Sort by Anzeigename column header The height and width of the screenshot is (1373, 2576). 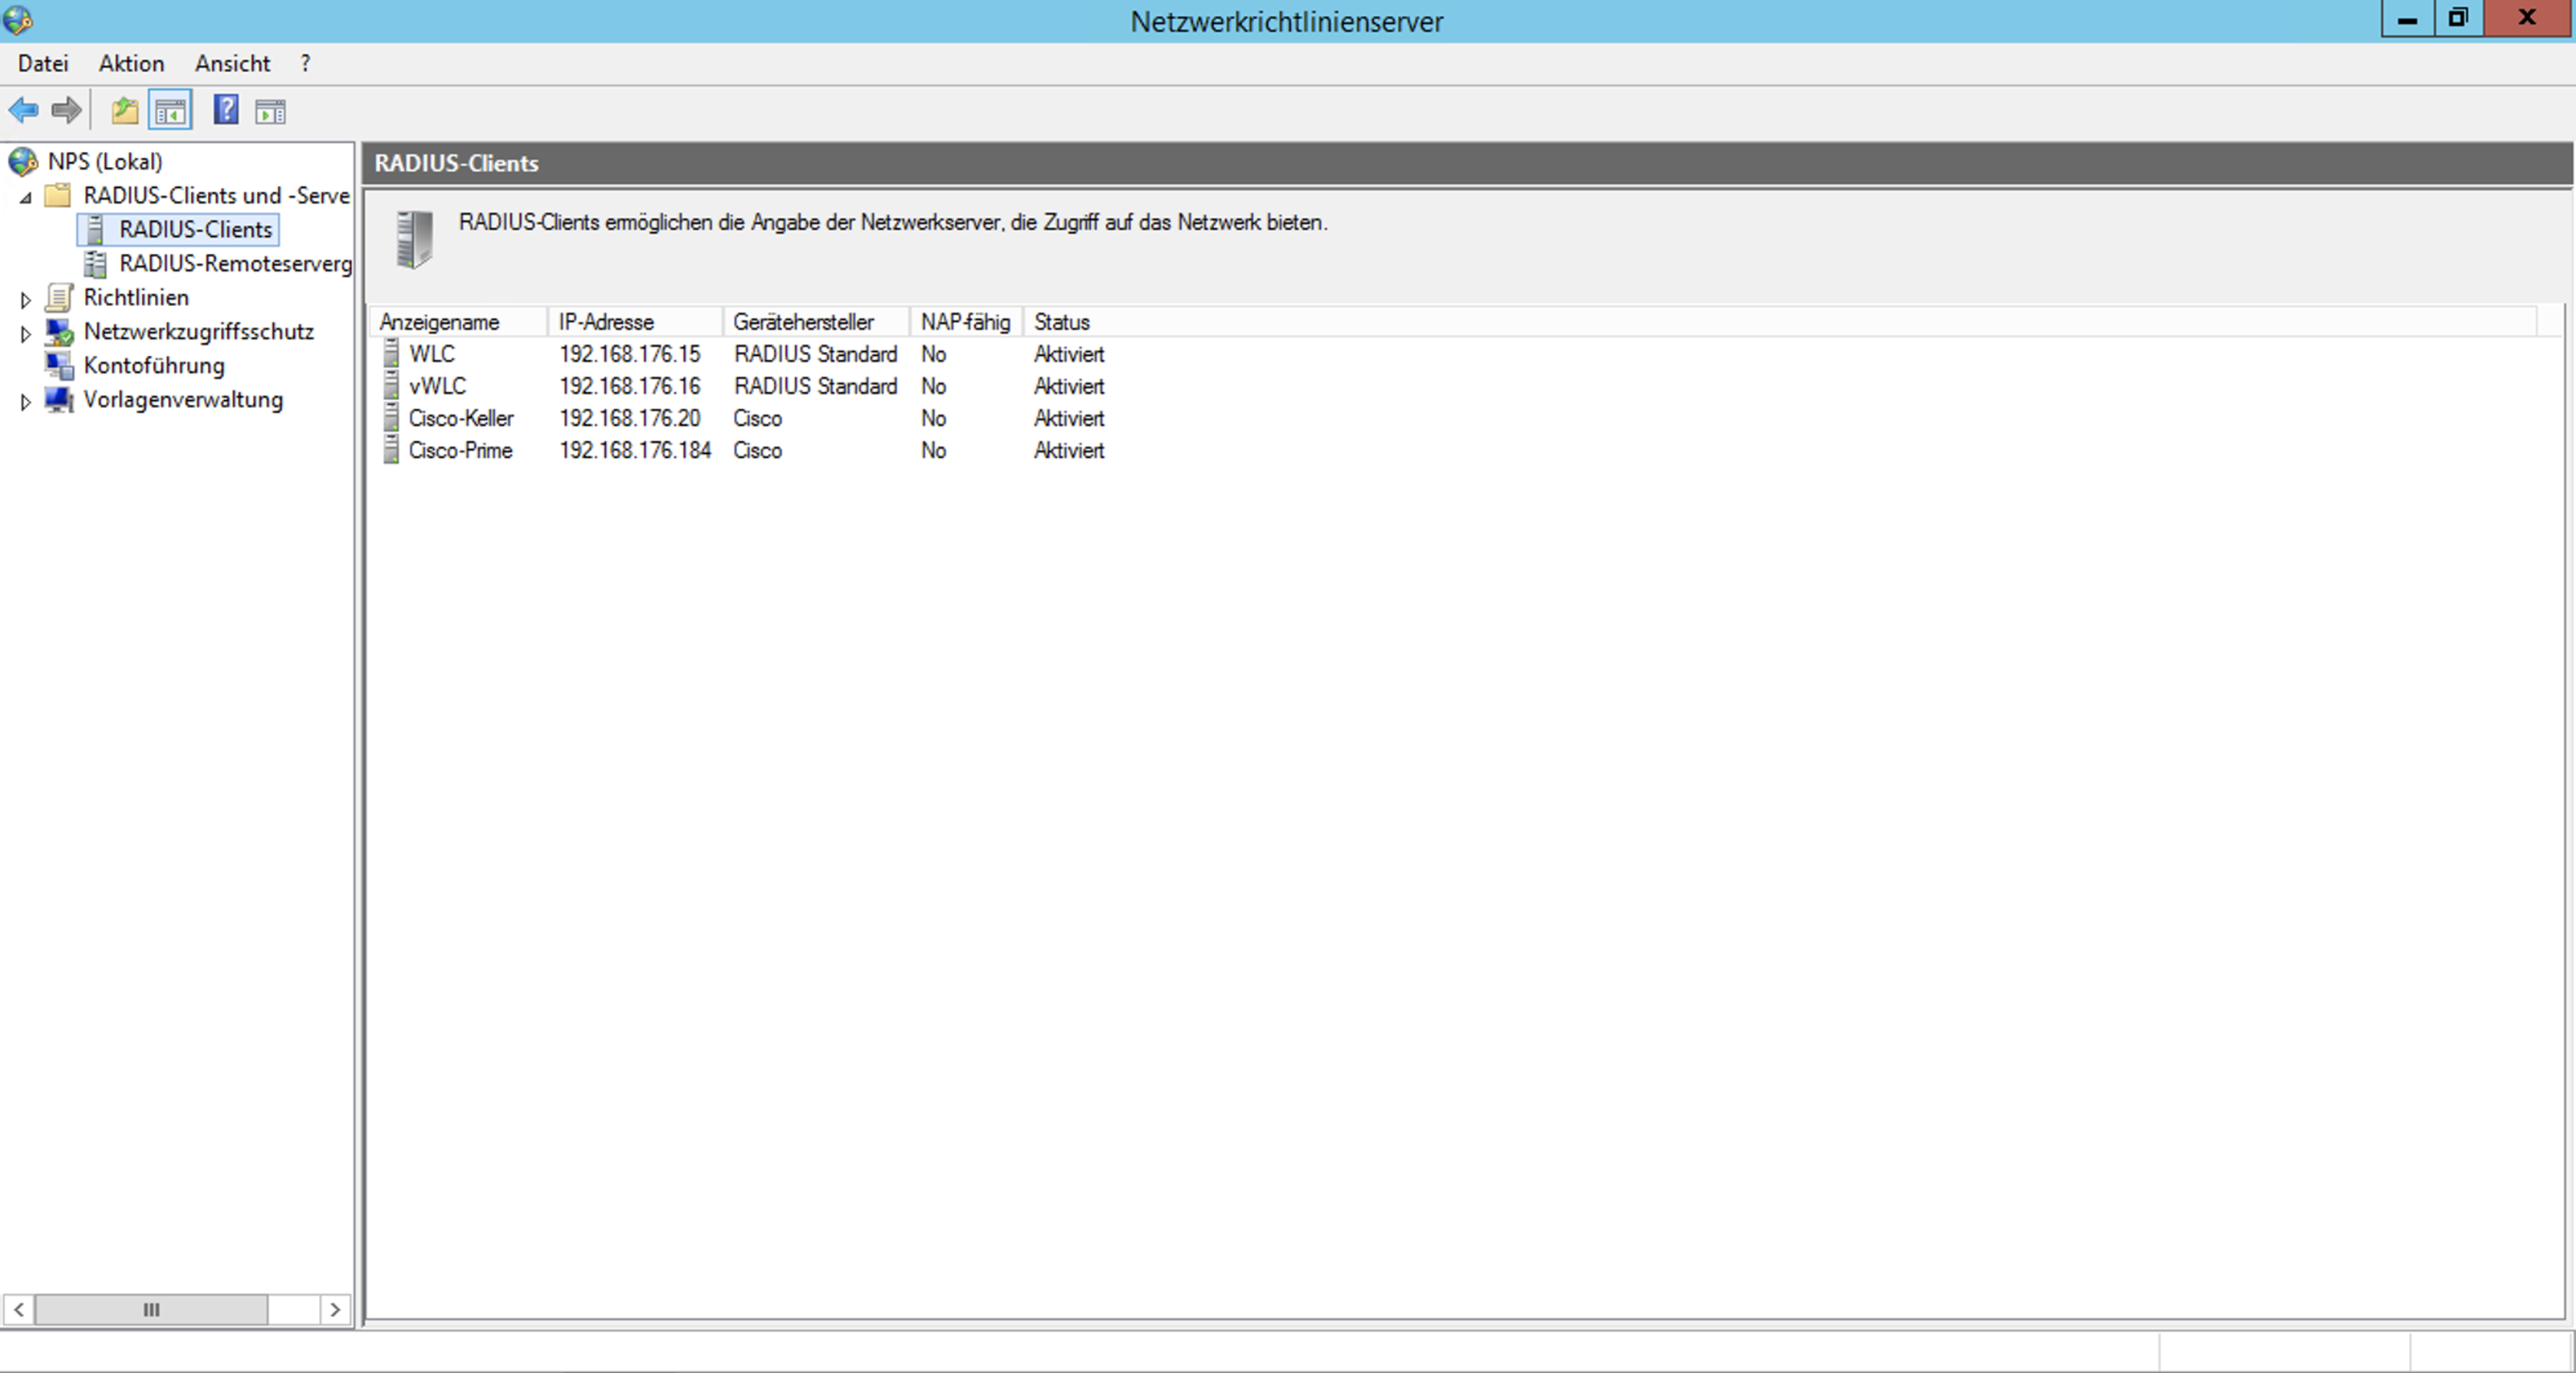(x=459, y=322)
